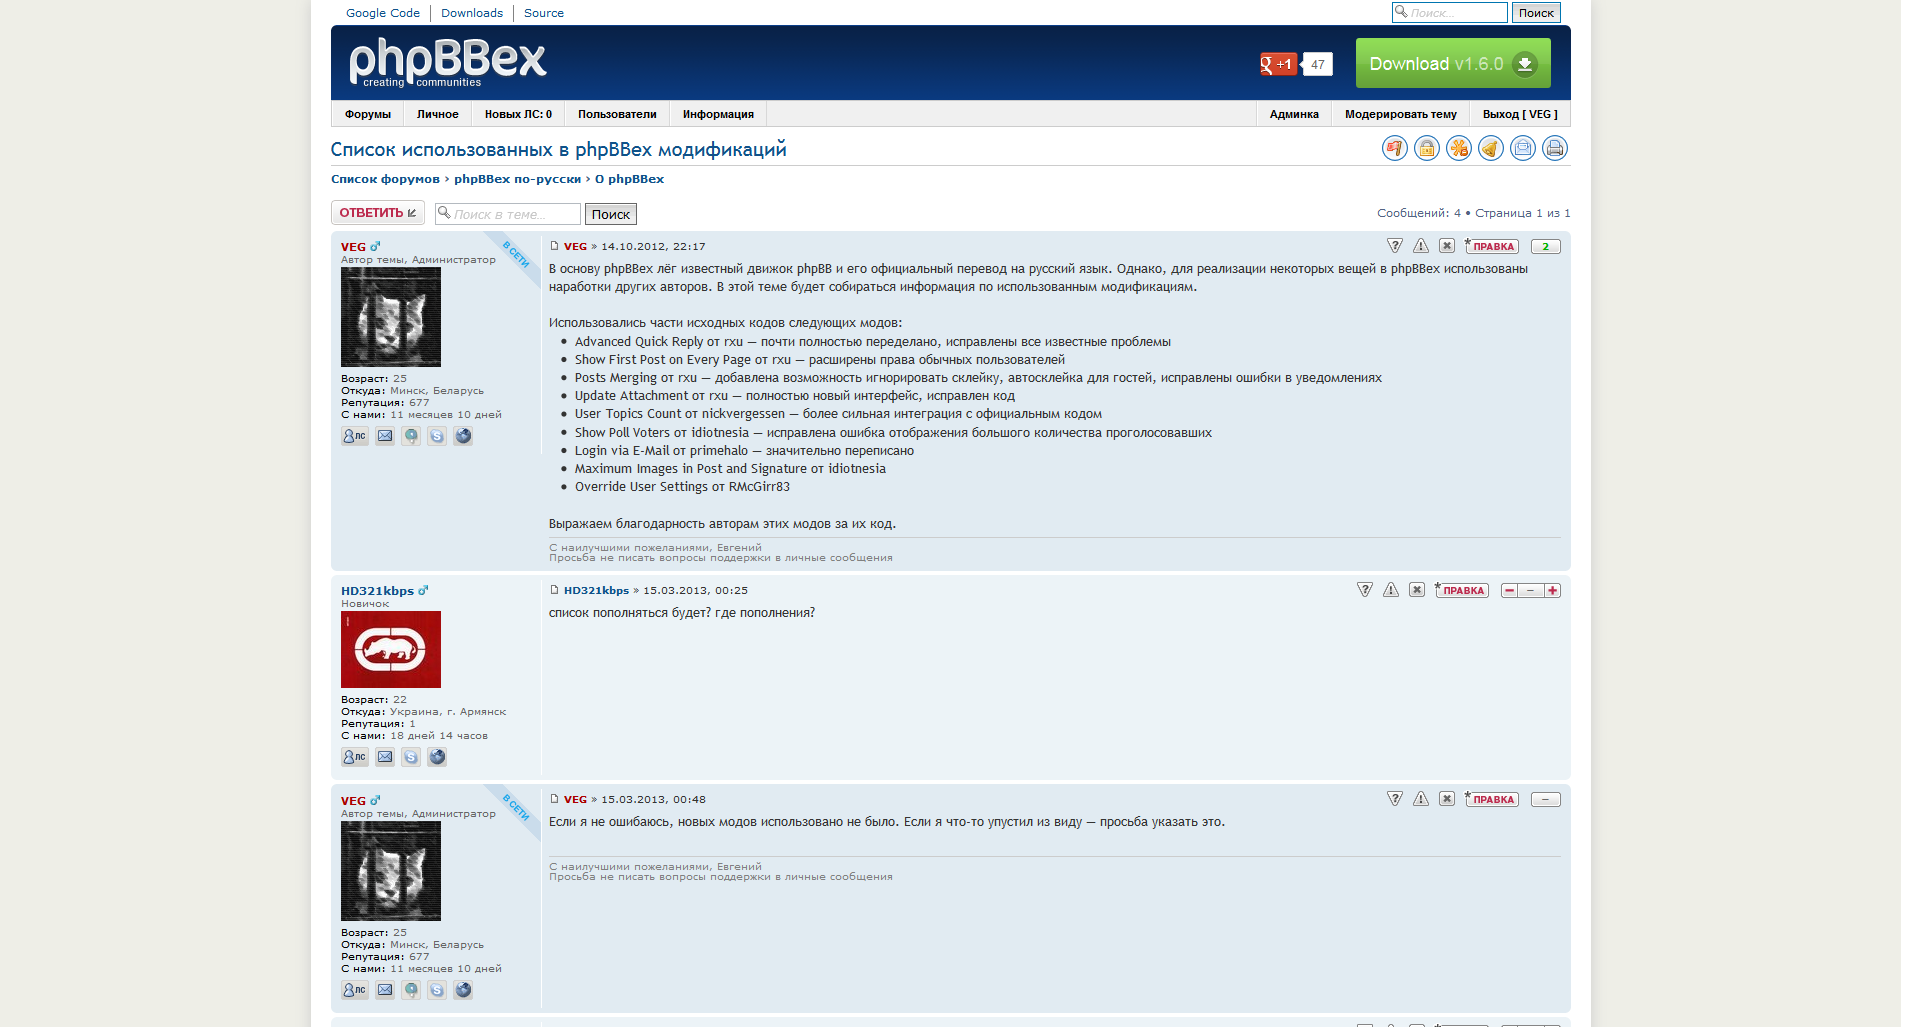Click the open envelope email-topic icon
The width and height of the screenshot is (1918, 1027).
[1522, 149]
